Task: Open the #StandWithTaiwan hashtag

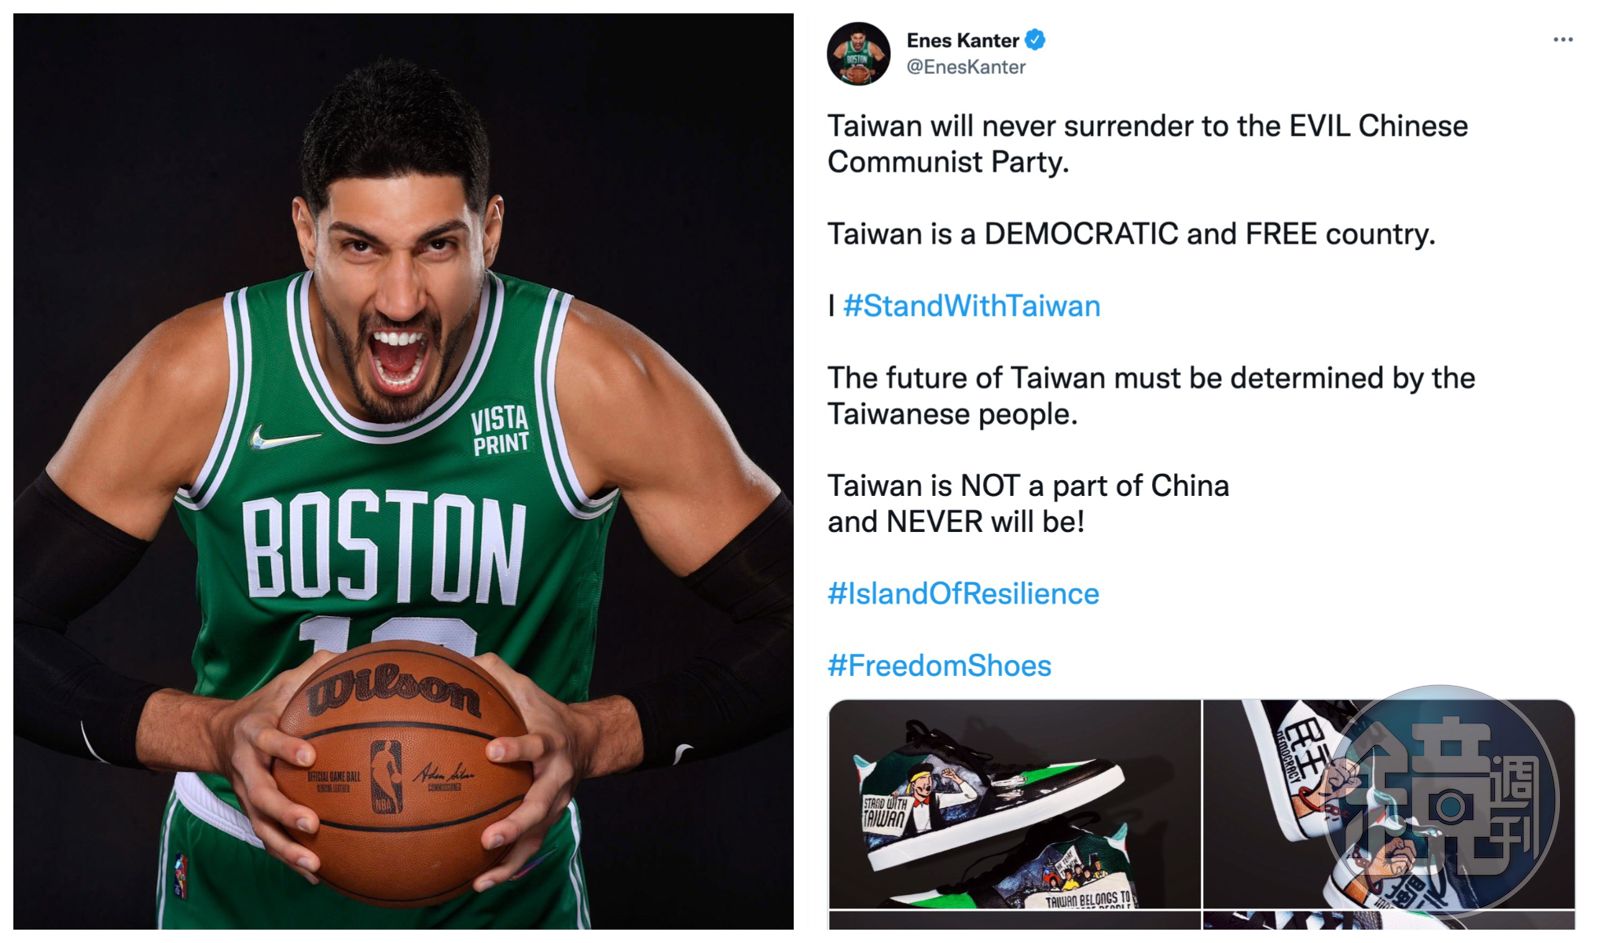Action: [972, 306]
